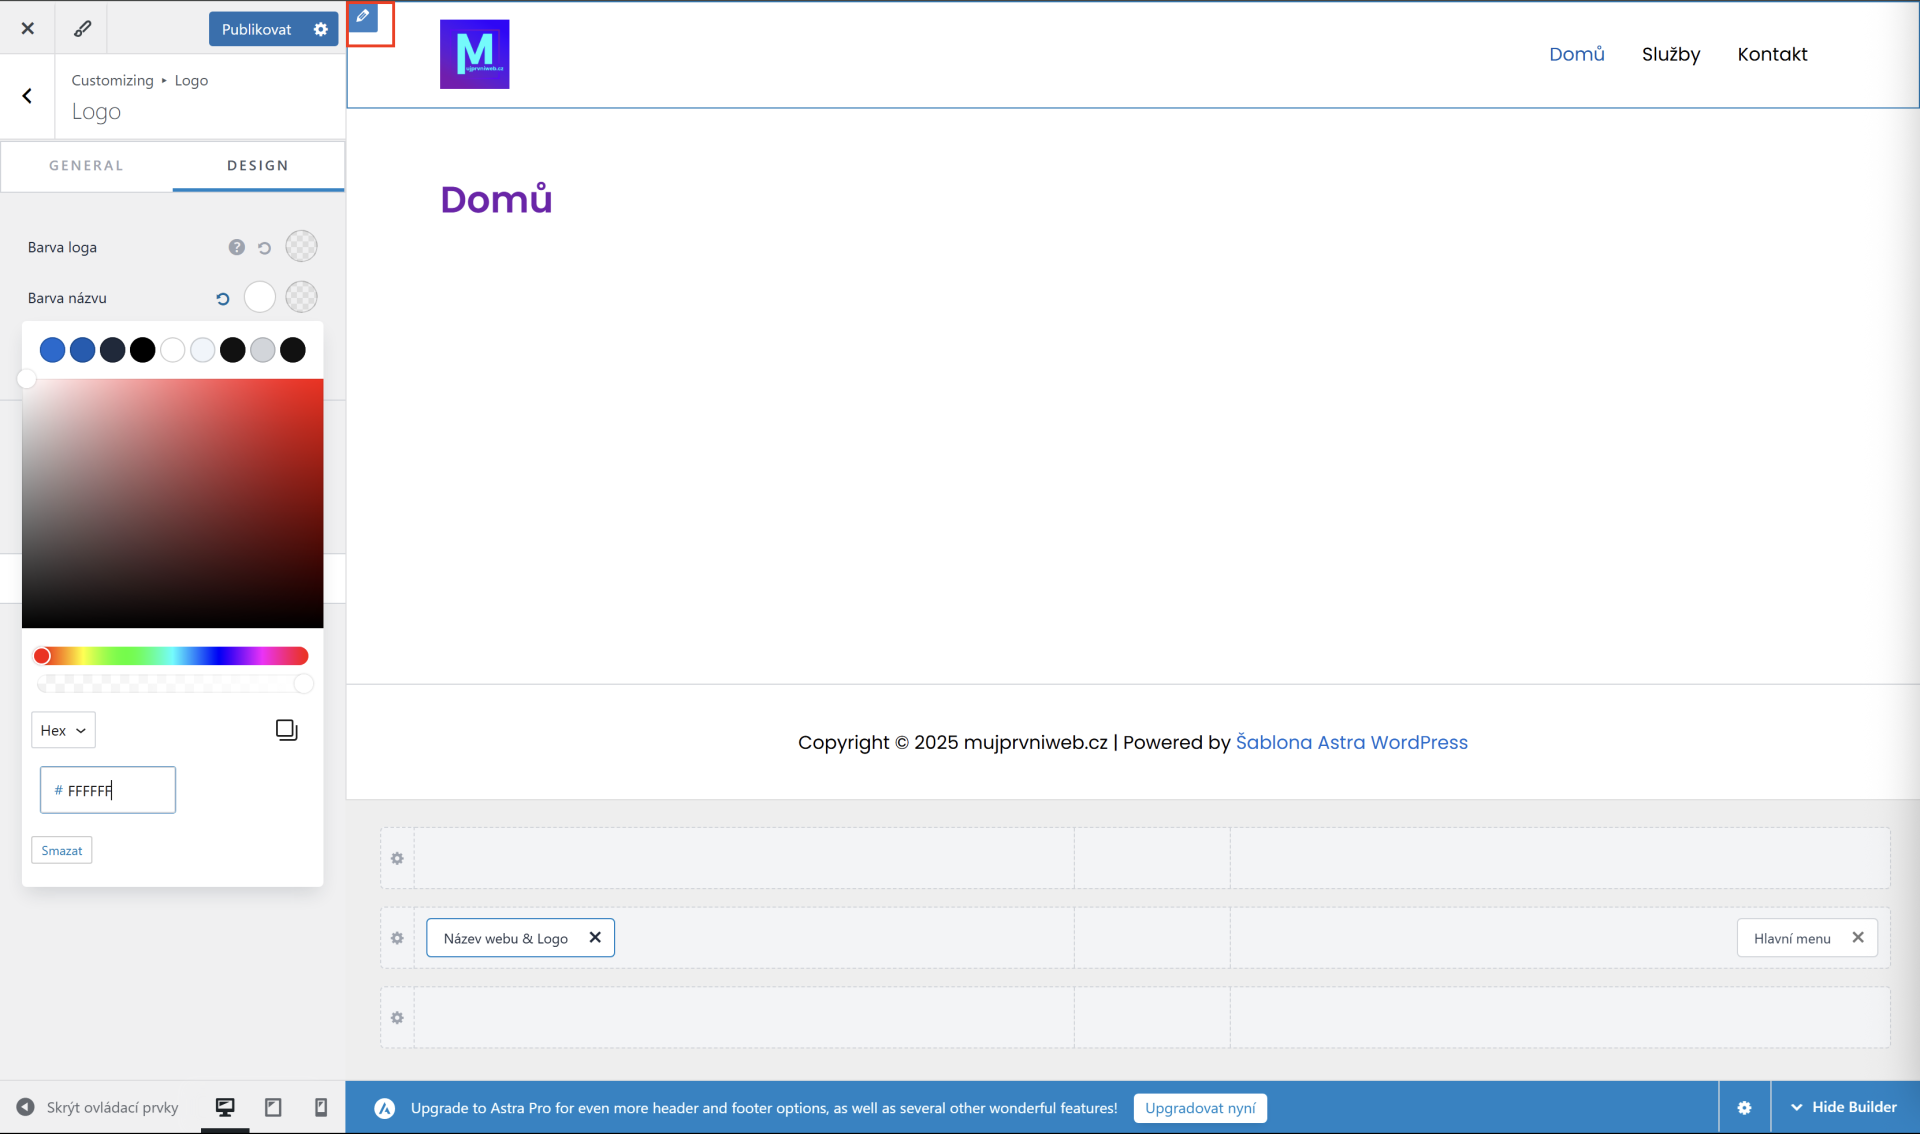Open the publish settings gear

321,29
